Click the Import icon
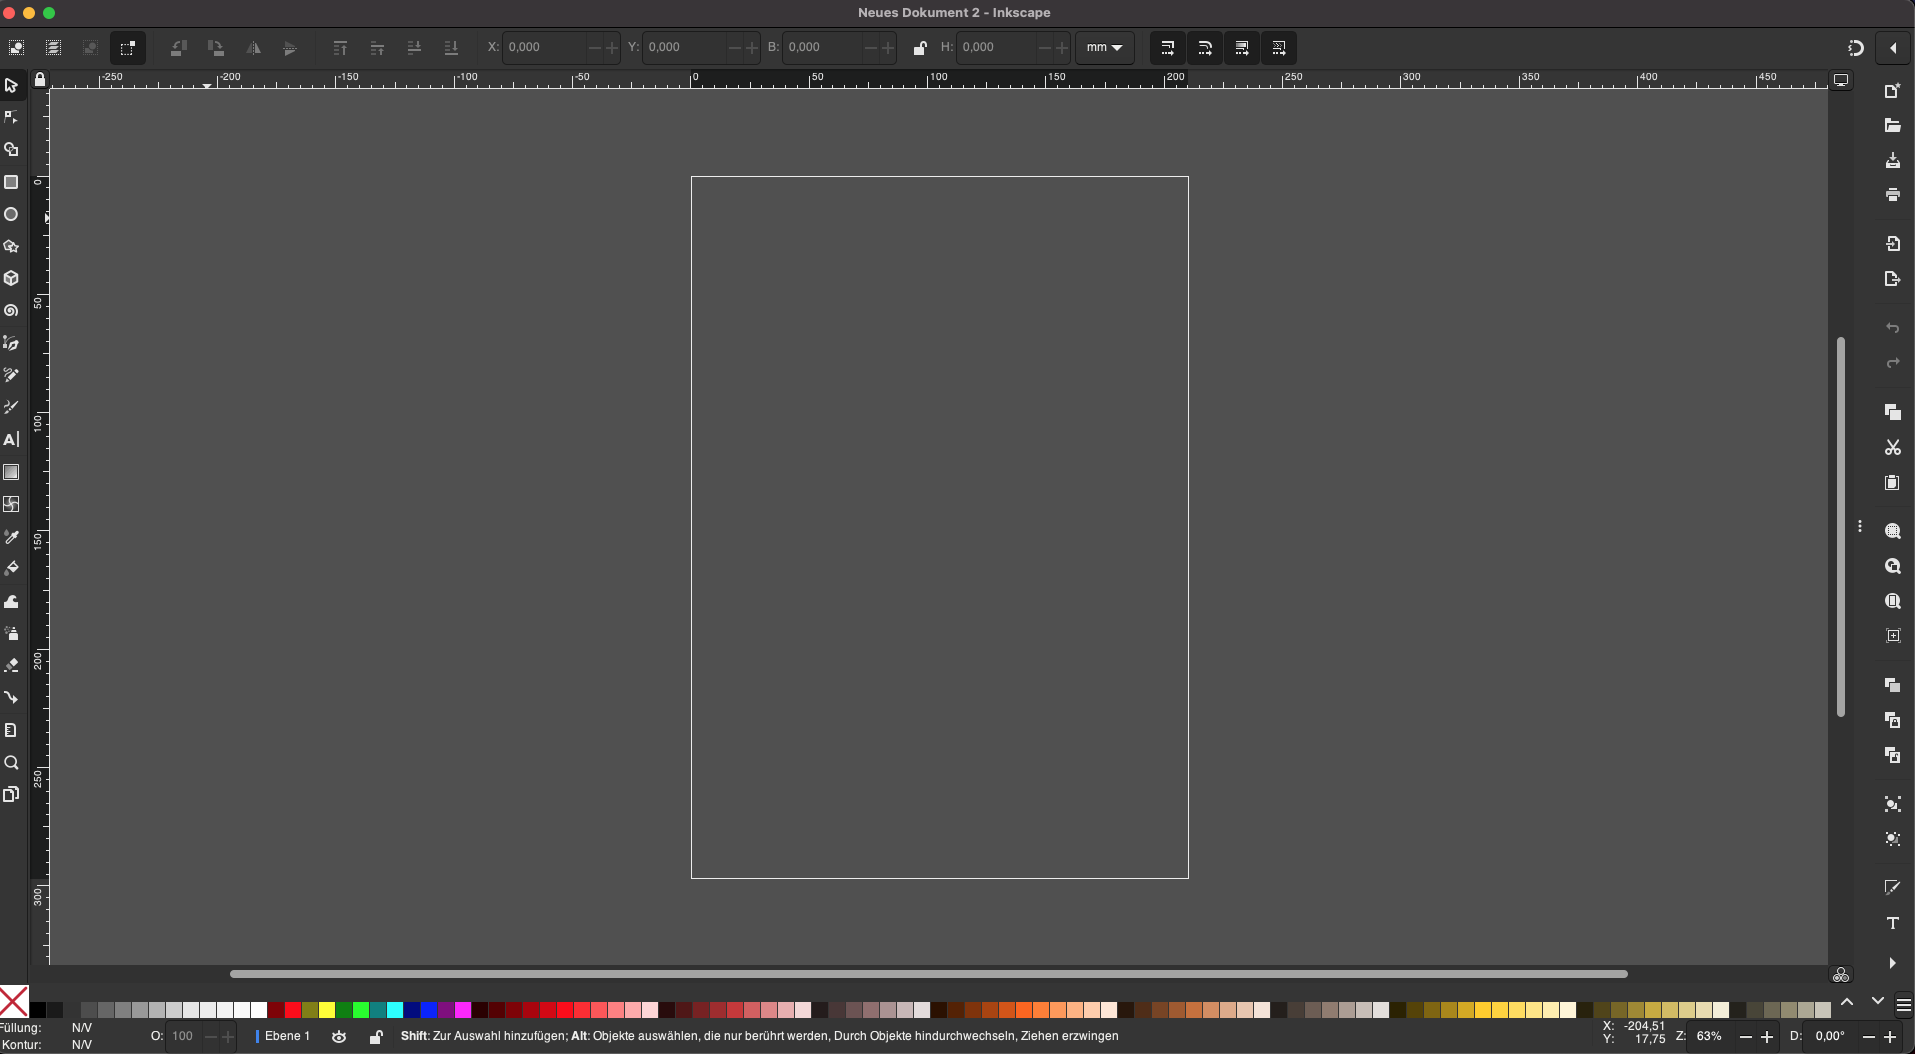Image resolution: width=1915 pixels, height=1054 pixels. [1892, 244]
